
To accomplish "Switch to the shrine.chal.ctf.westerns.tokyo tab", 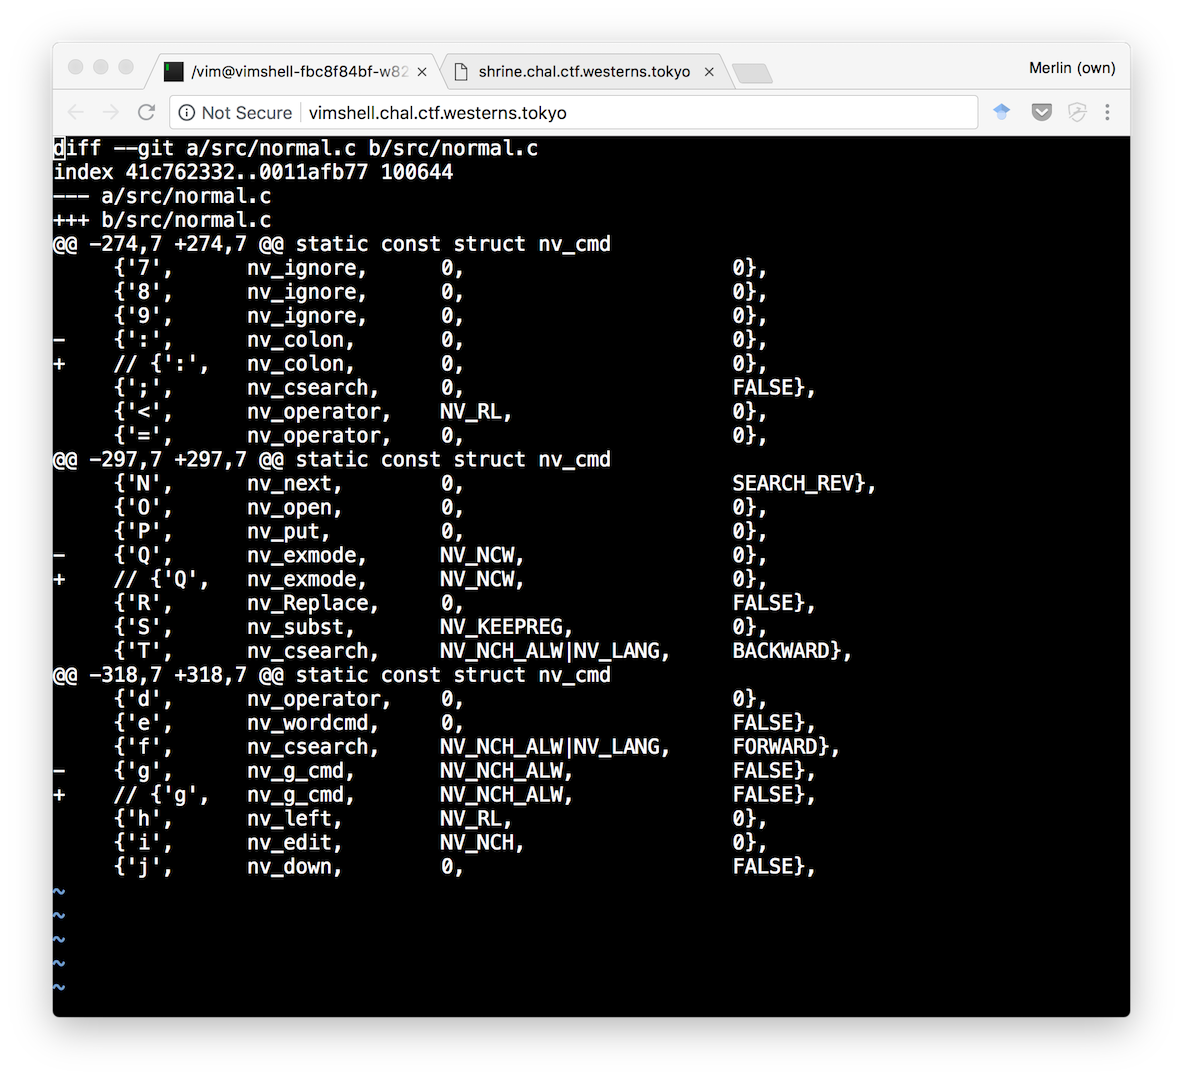I will click(582, 72).
